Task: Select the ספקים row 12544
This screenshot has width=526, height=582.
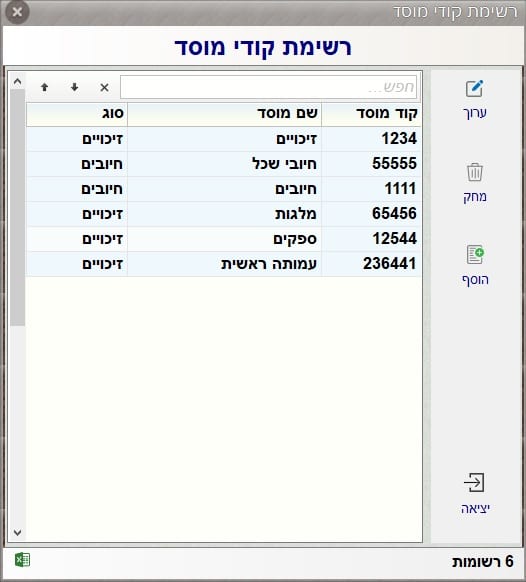Action: point(223,239)
